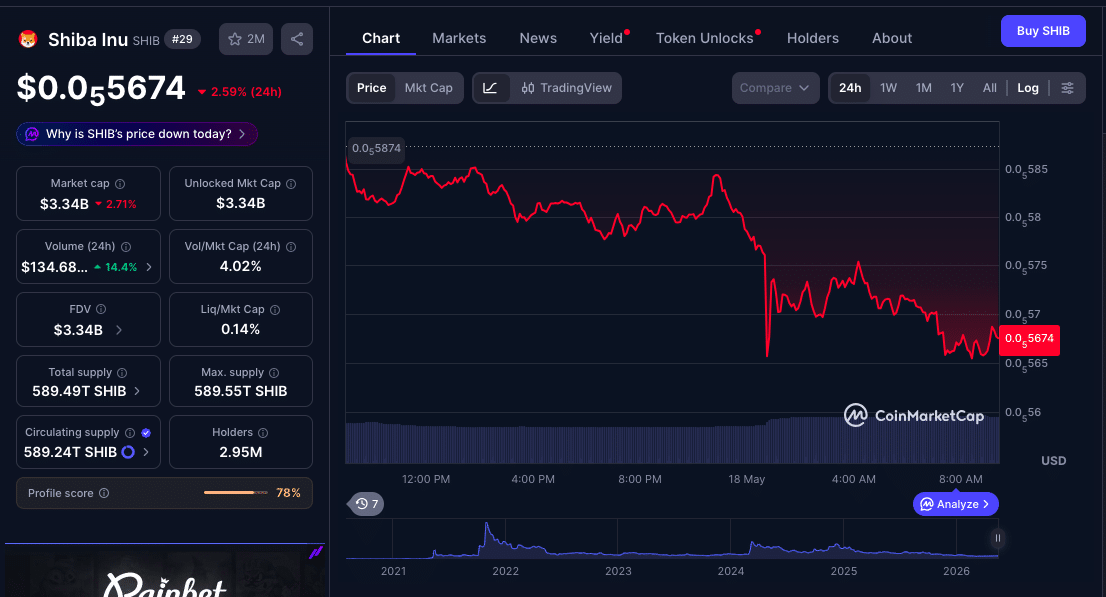Click the volume bars under the price chart
The width and height of the screenshot is (1106, 597).
click(672, 442)
